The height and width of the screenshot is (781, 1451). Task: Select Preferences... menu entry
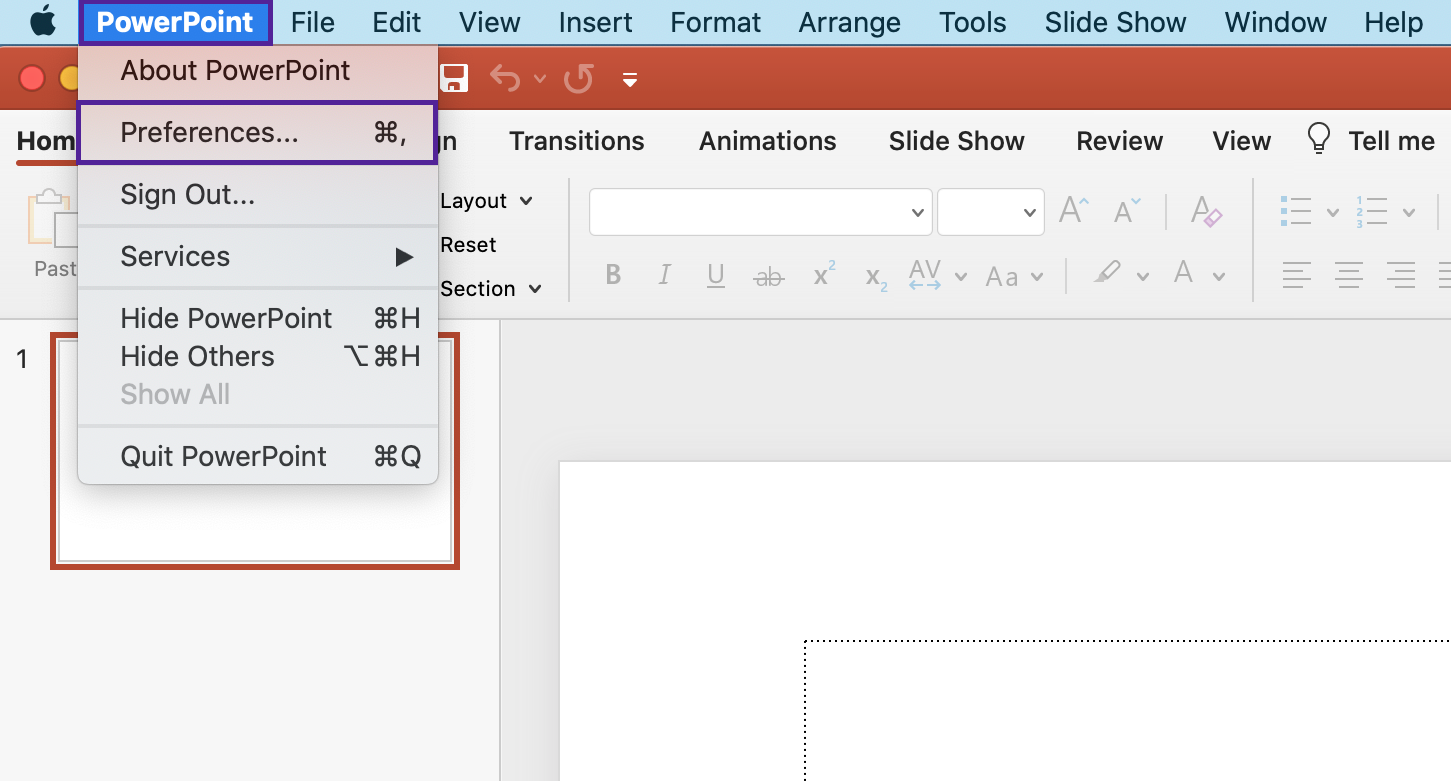click(258, 132)
